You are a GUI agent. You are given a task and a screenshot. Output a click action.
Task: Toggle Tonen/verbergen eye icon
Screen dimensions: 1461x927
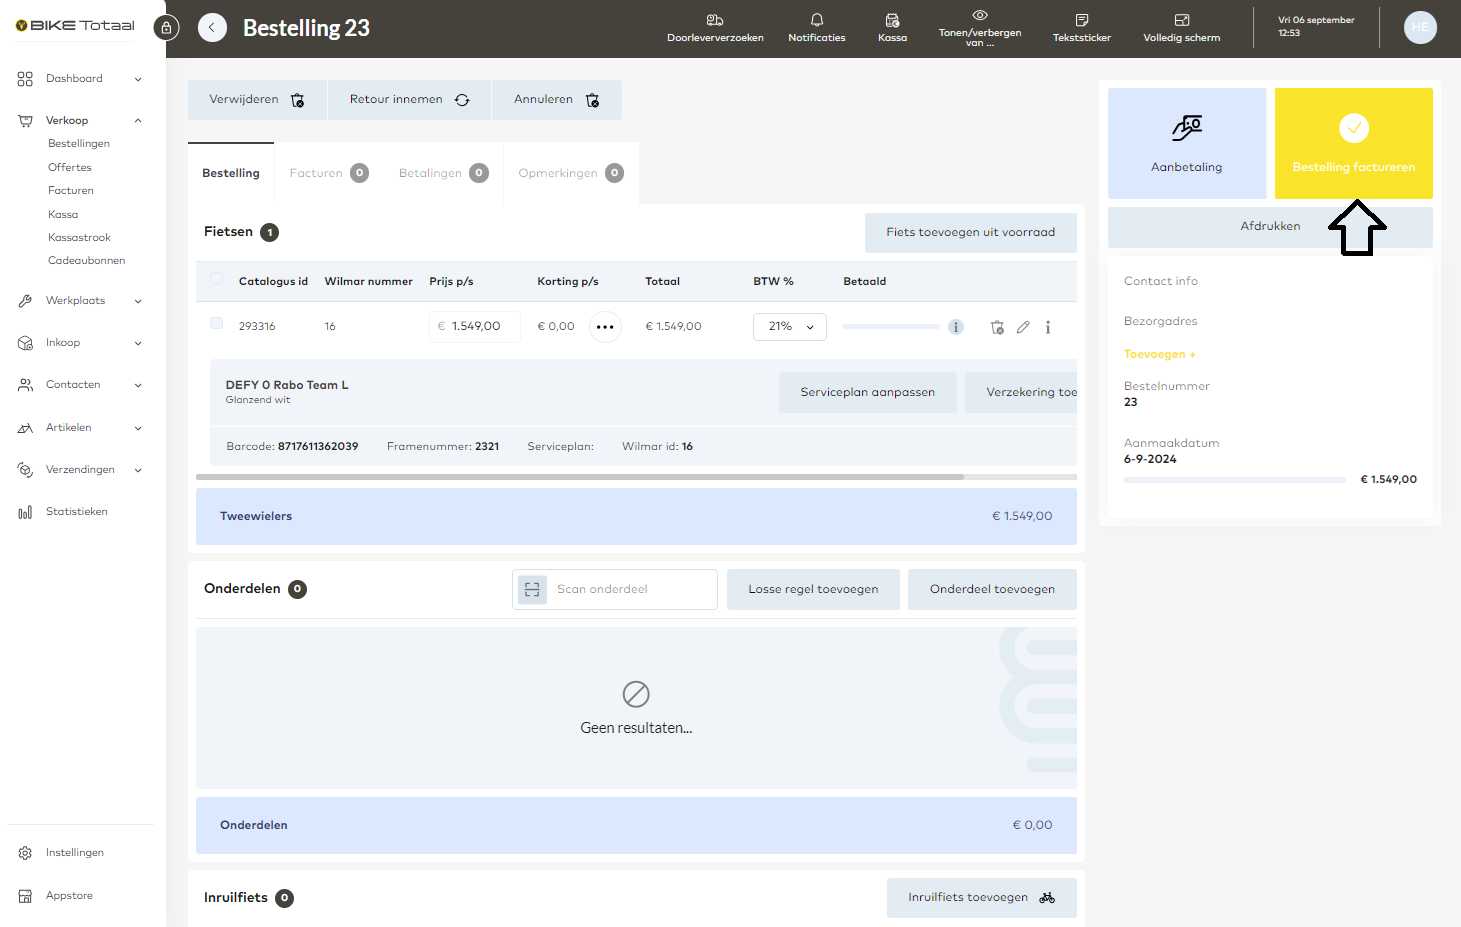[980, 15]
